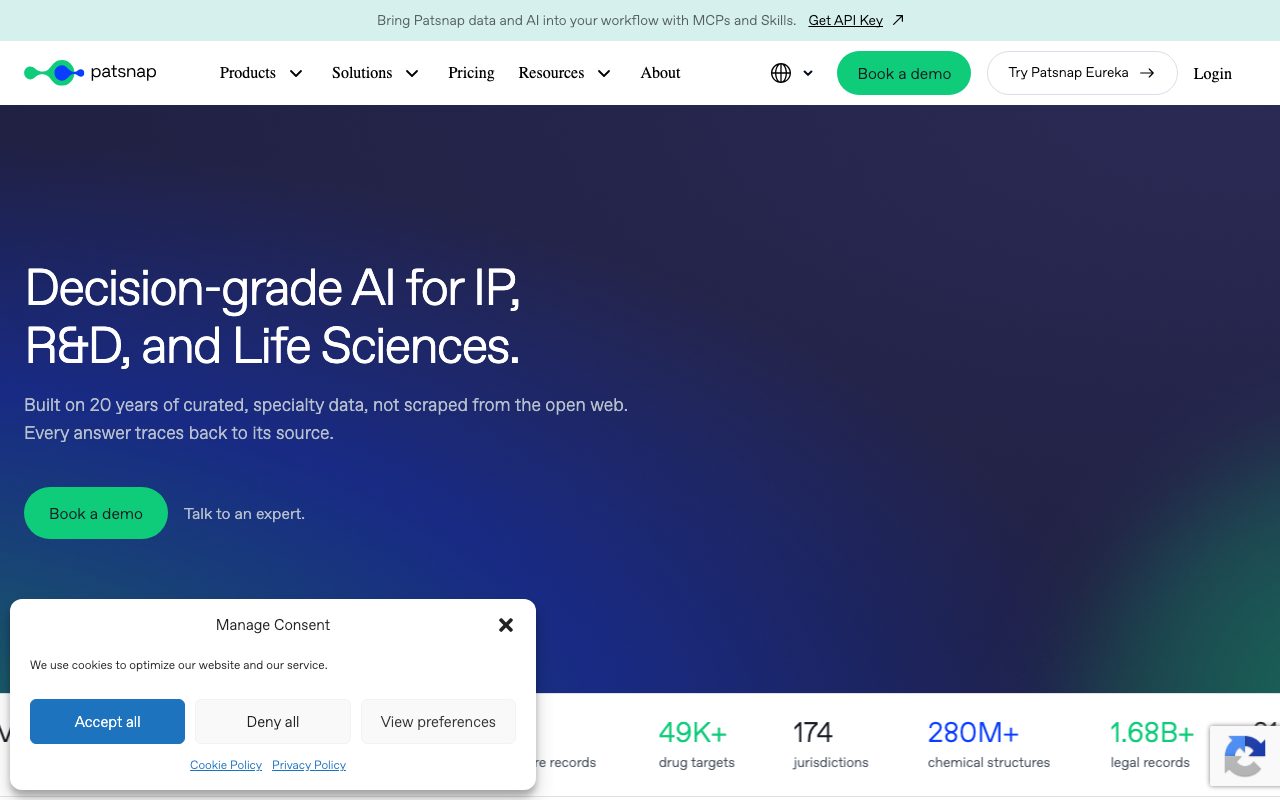Screen dimensions: 1280x800
Task: Open the Products menu
Action: (x=248, y=73)
